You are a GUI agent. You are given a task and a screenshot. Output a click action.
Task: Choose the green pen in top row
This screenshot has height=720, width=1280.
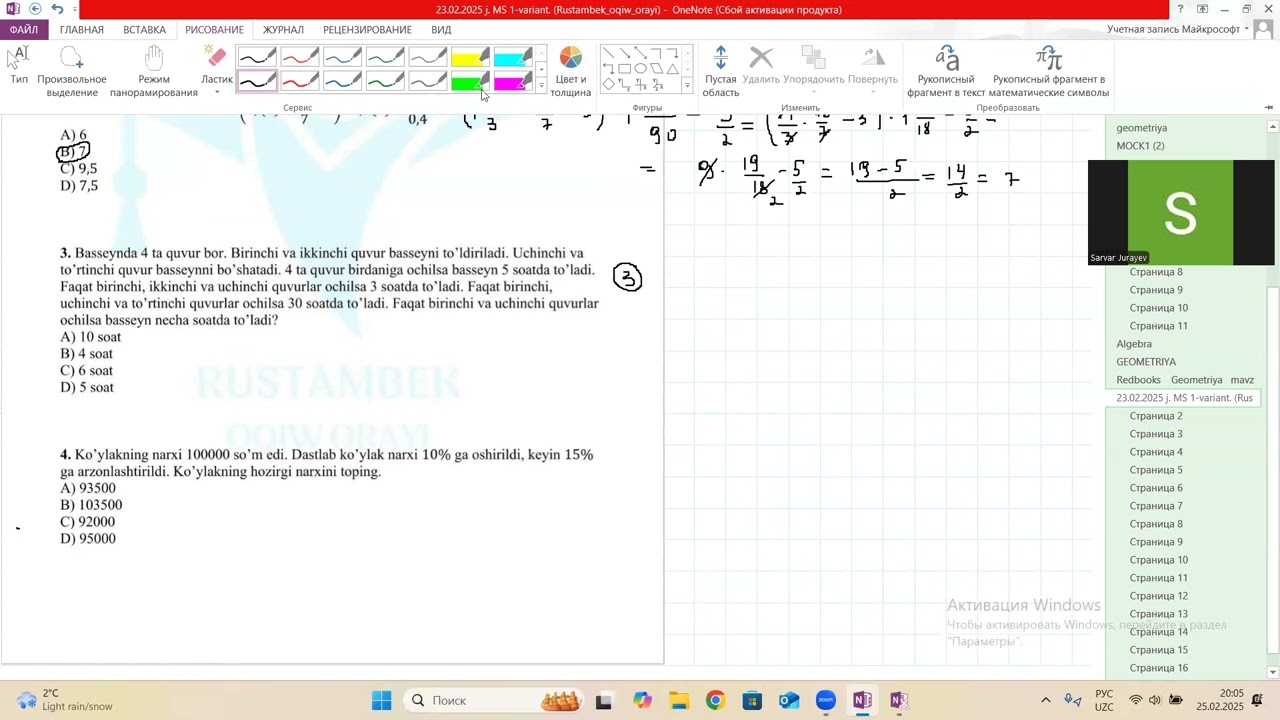(x=385, y=58)
